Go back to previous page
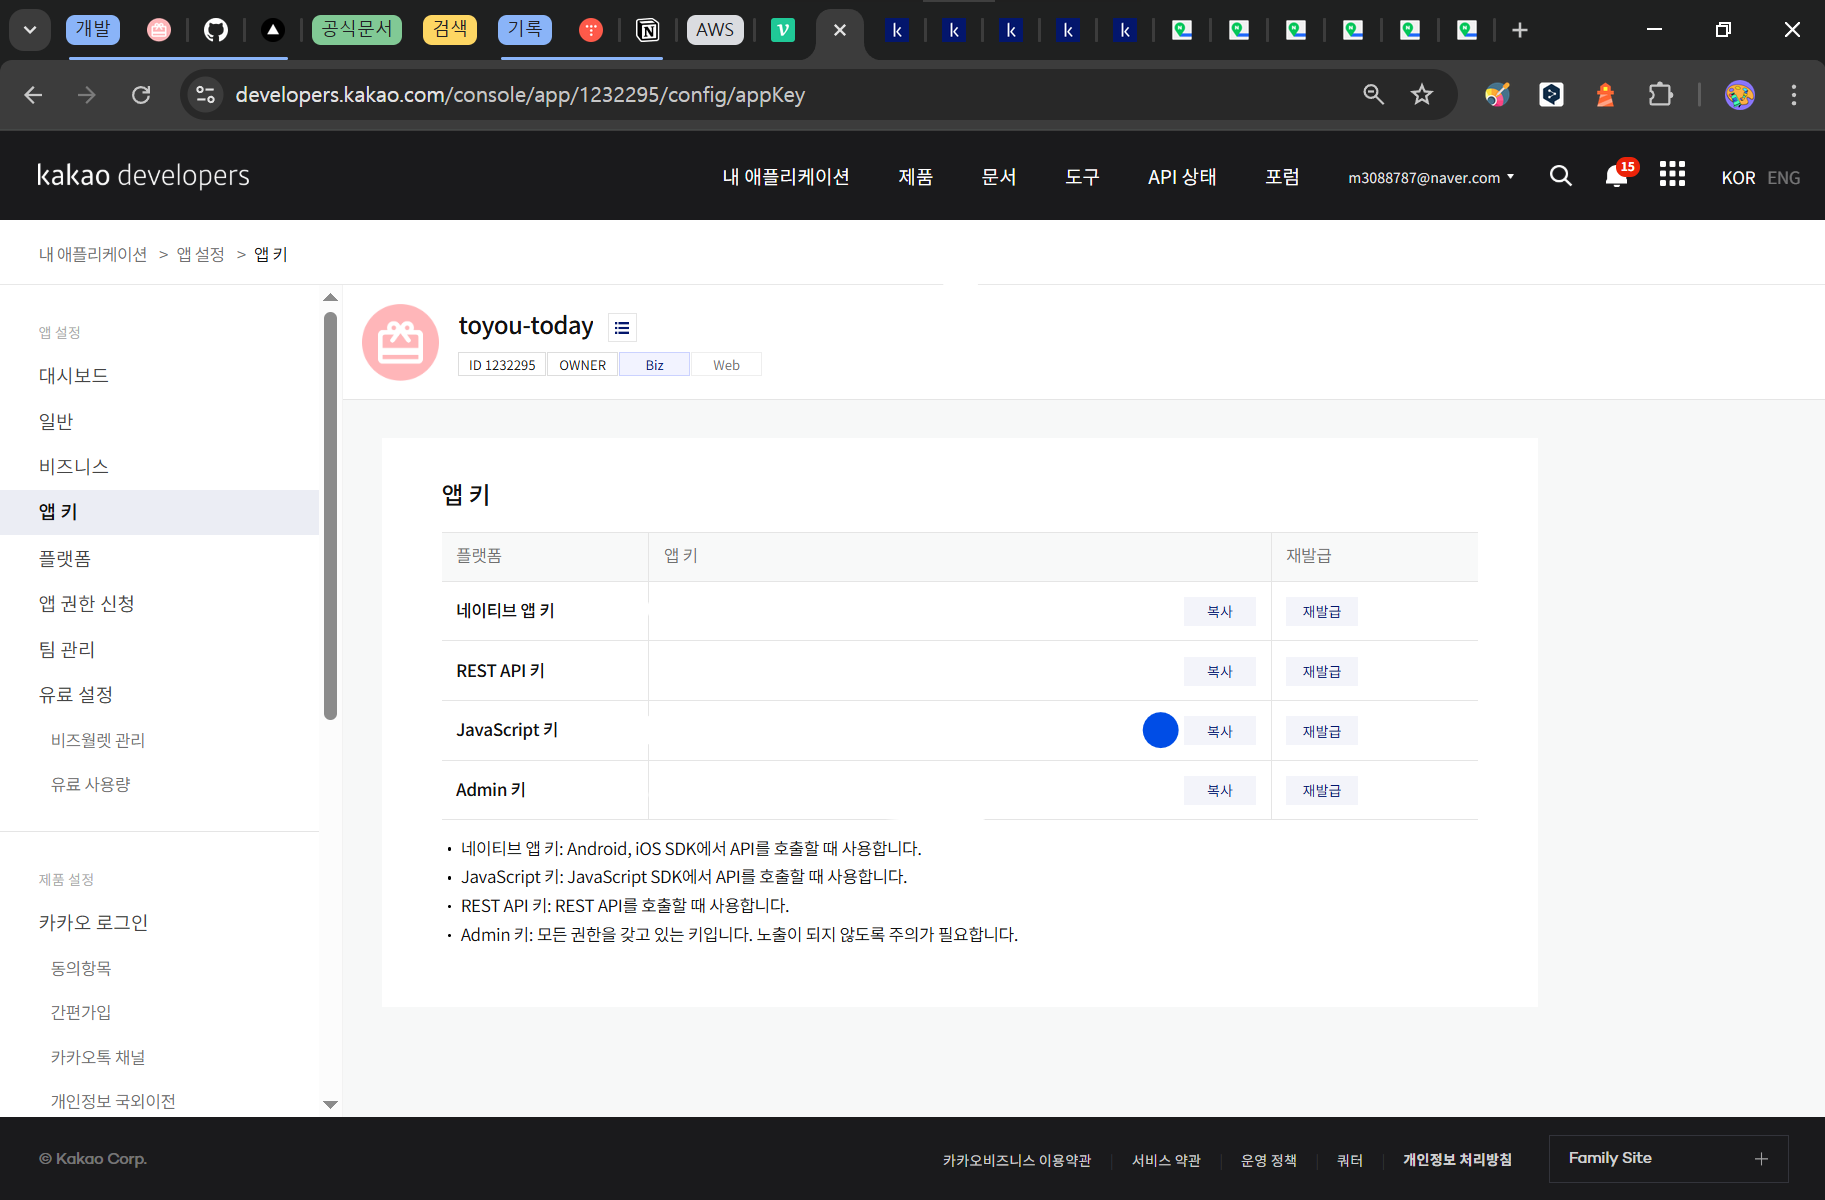Screen dimensions: 1825x1200 pos(33,95)
